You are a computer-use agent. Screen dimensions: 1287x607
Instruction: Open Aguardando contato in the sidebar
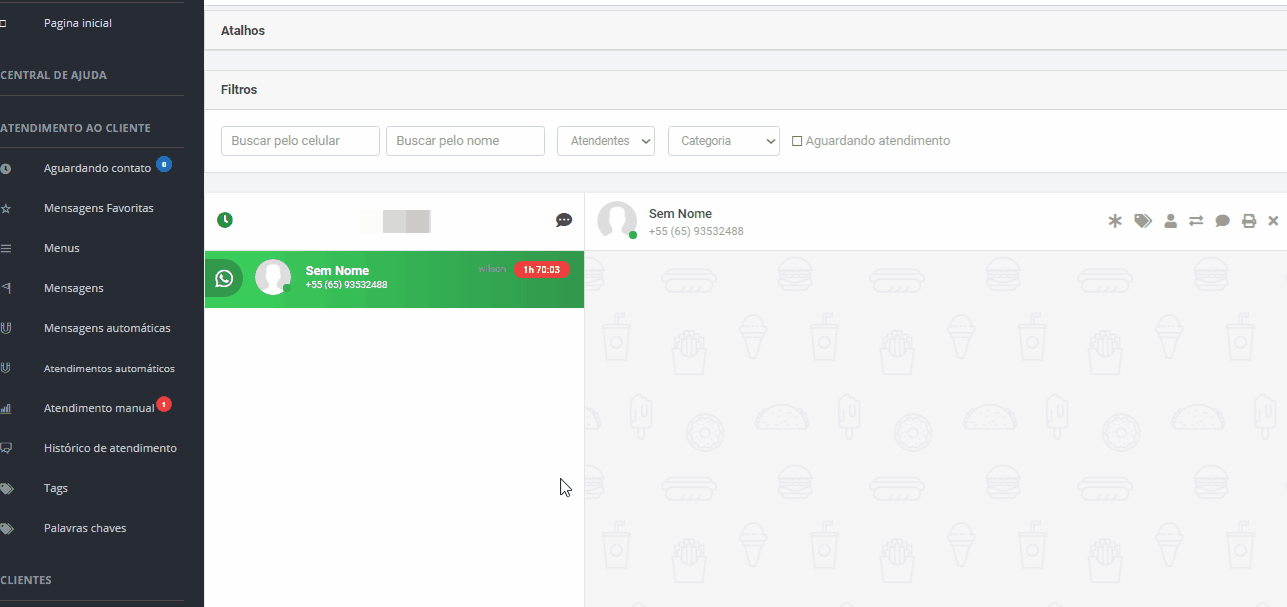97,168
